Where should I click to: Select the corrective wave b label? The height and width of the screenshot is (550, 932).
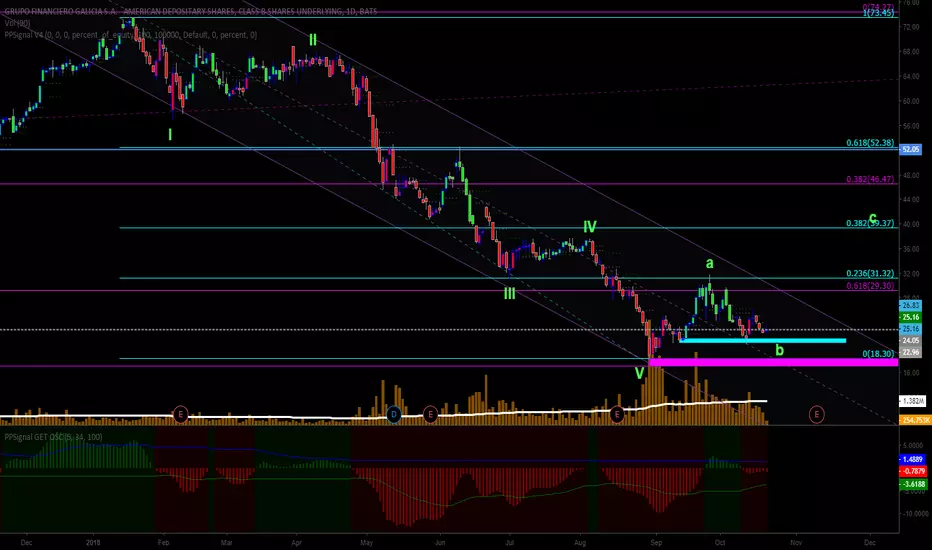tap(779, 350)
